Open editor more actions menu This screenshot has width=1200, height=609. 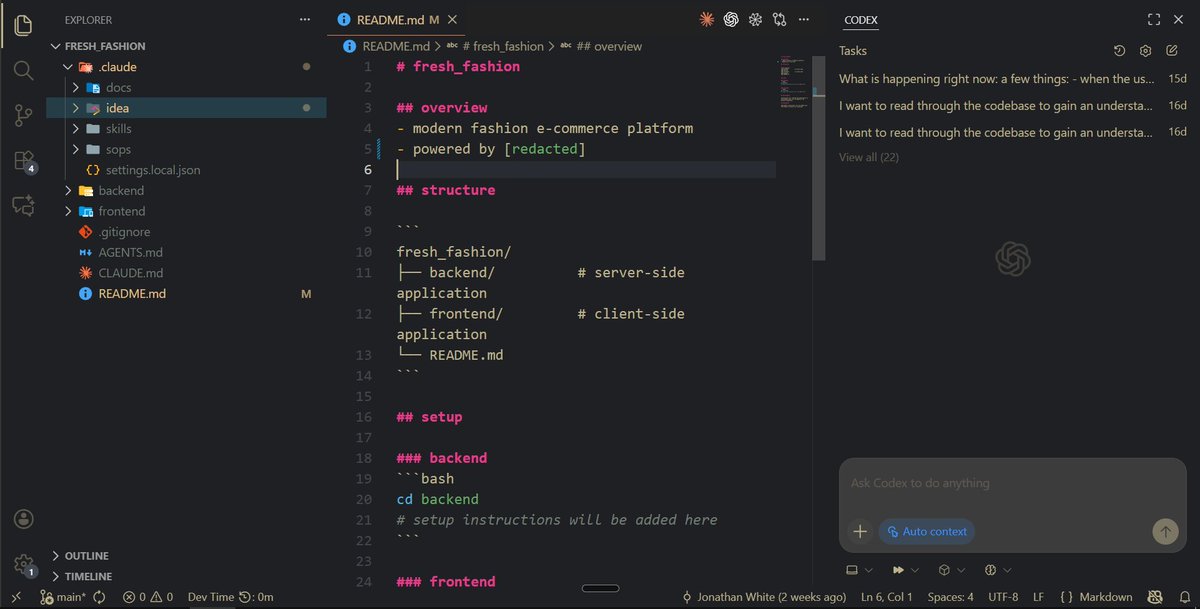click(804, 19)
